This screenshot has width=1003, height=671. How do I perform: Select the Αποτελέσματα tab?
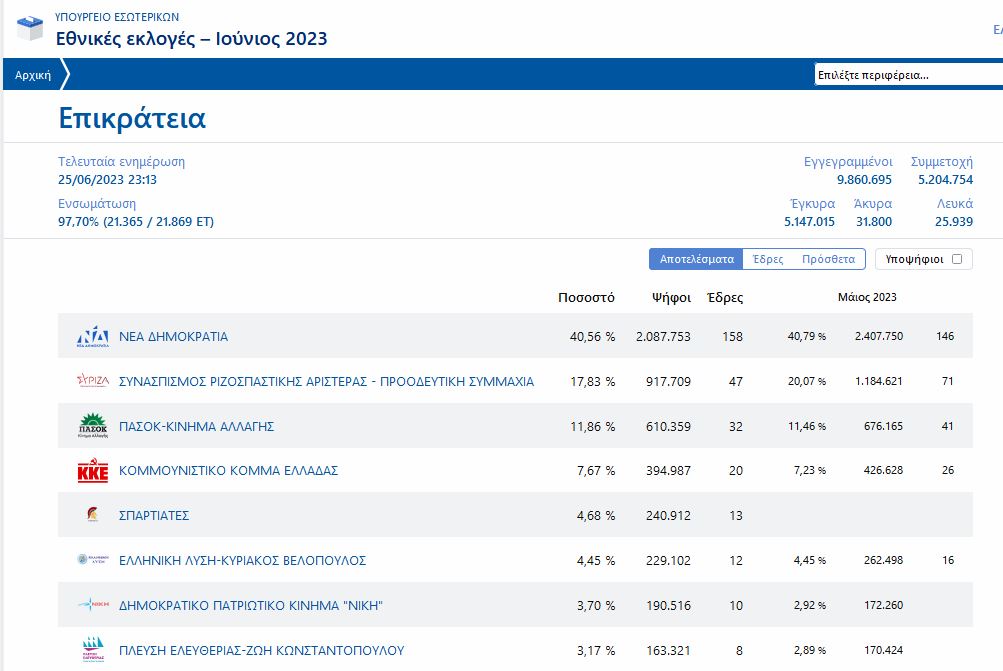tap(696, 259)
